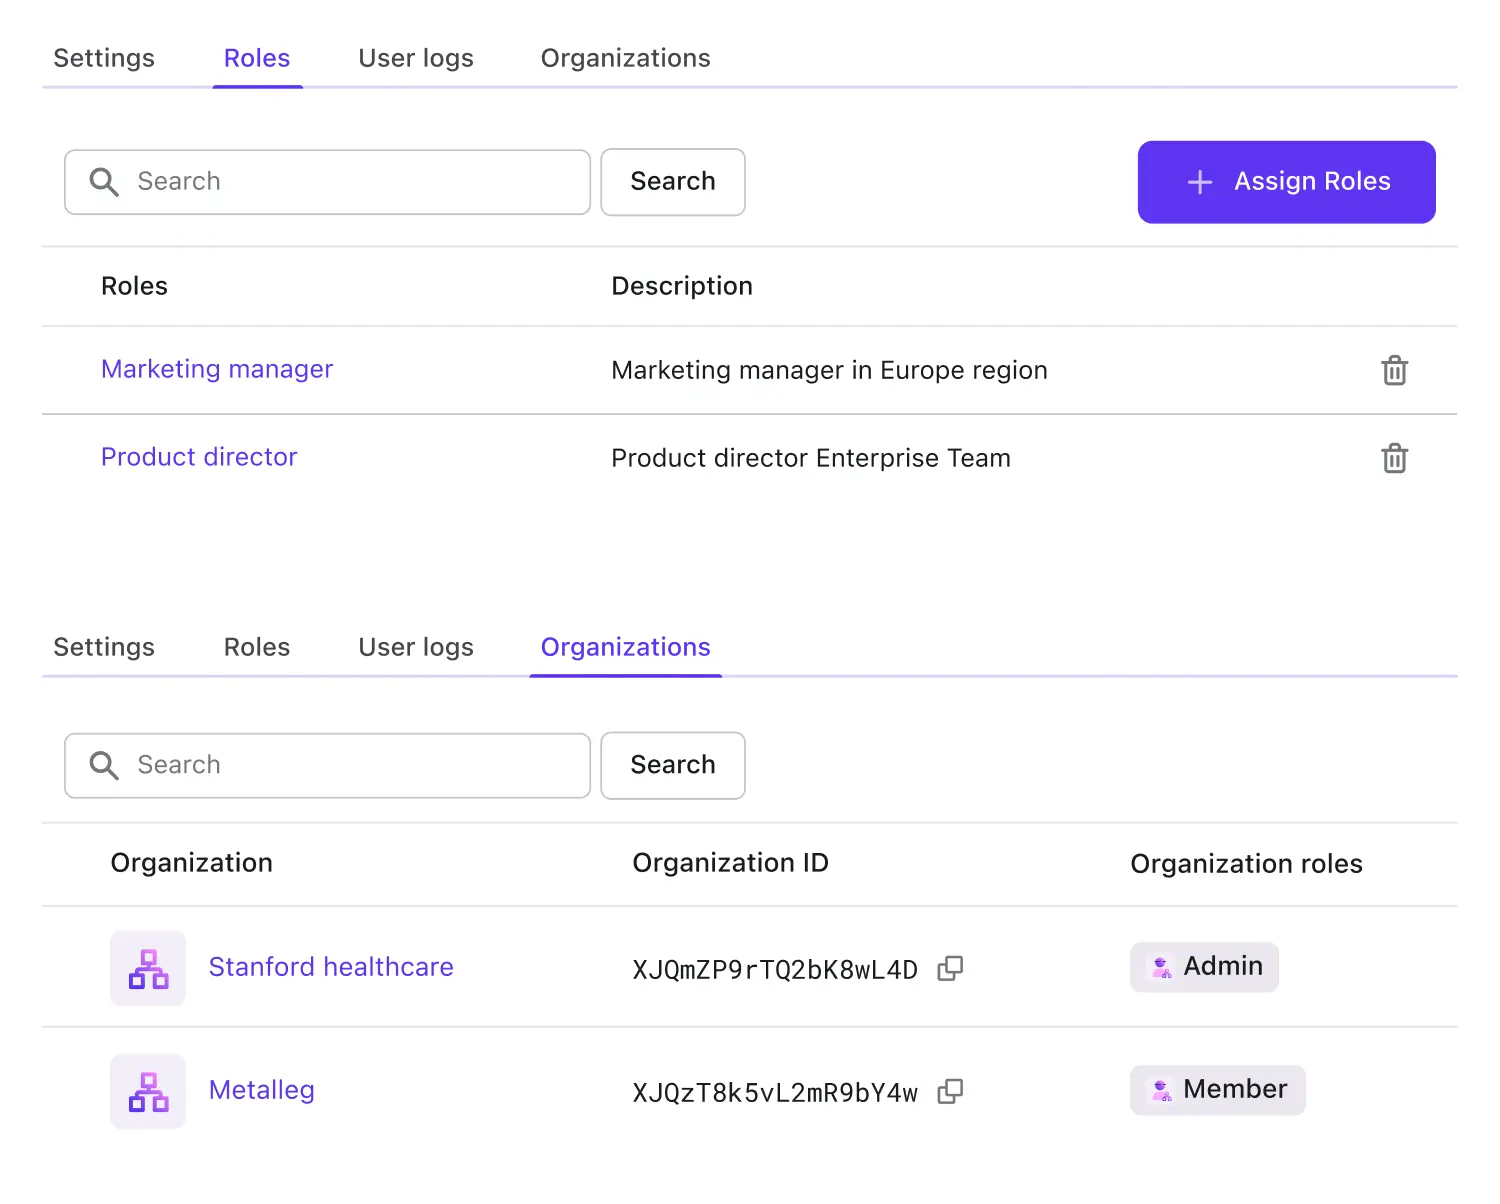Image resolution: width=1500 pixels, height=1204 pixels.
Task: Copy the Metalleg organization ID
Action: tap(950, 1091)
